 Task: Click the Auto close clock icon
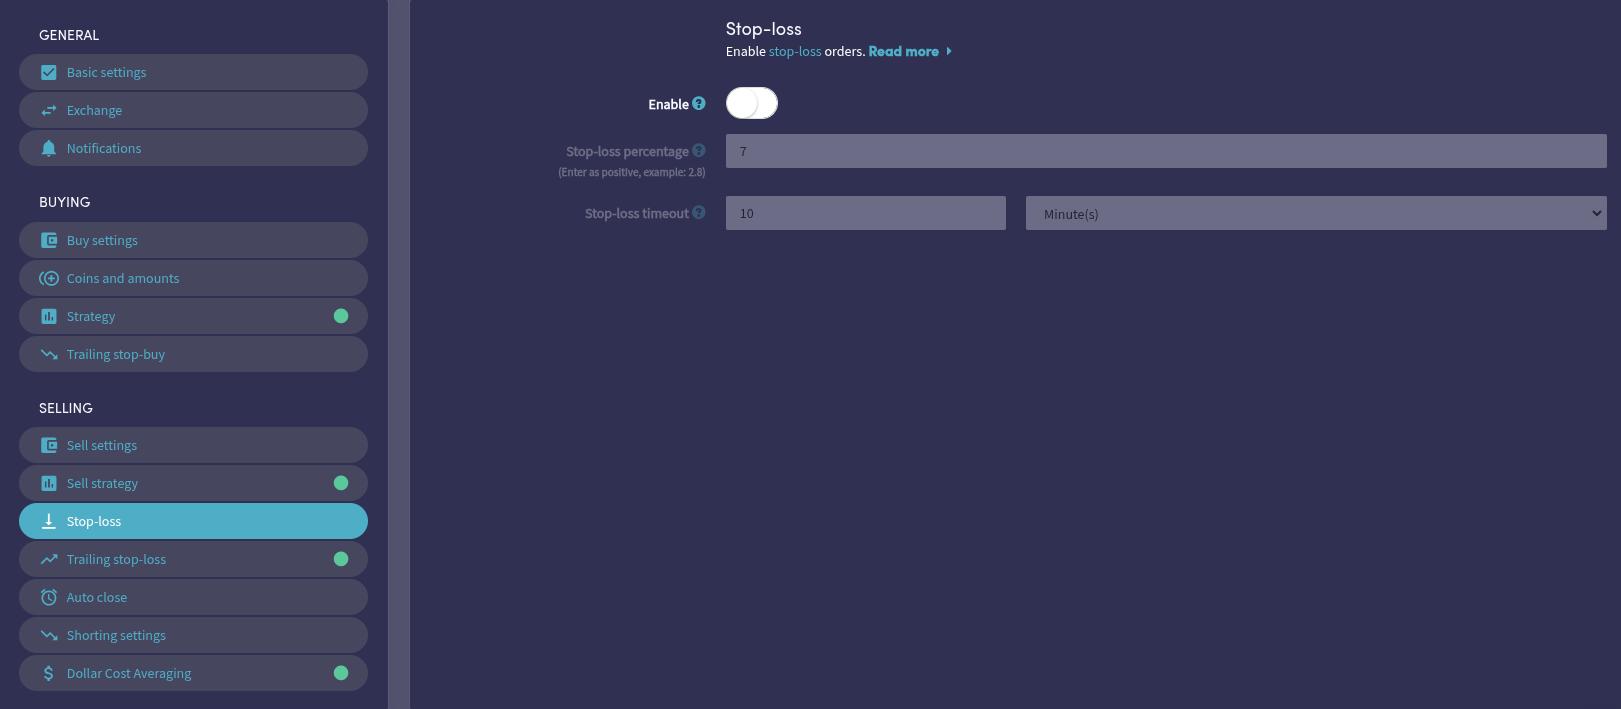point(48,597)
